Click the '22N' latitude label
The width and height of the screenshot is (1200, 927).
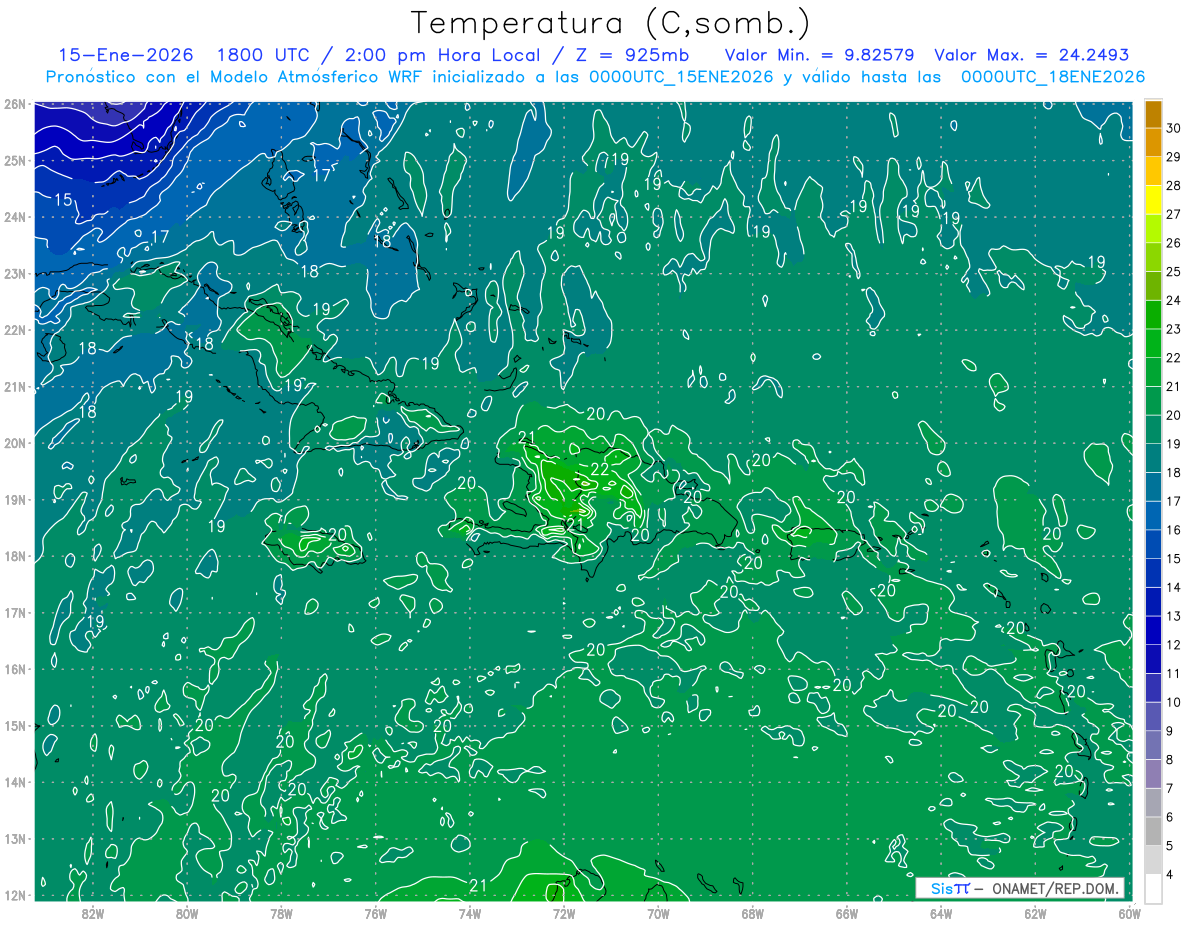15,330
